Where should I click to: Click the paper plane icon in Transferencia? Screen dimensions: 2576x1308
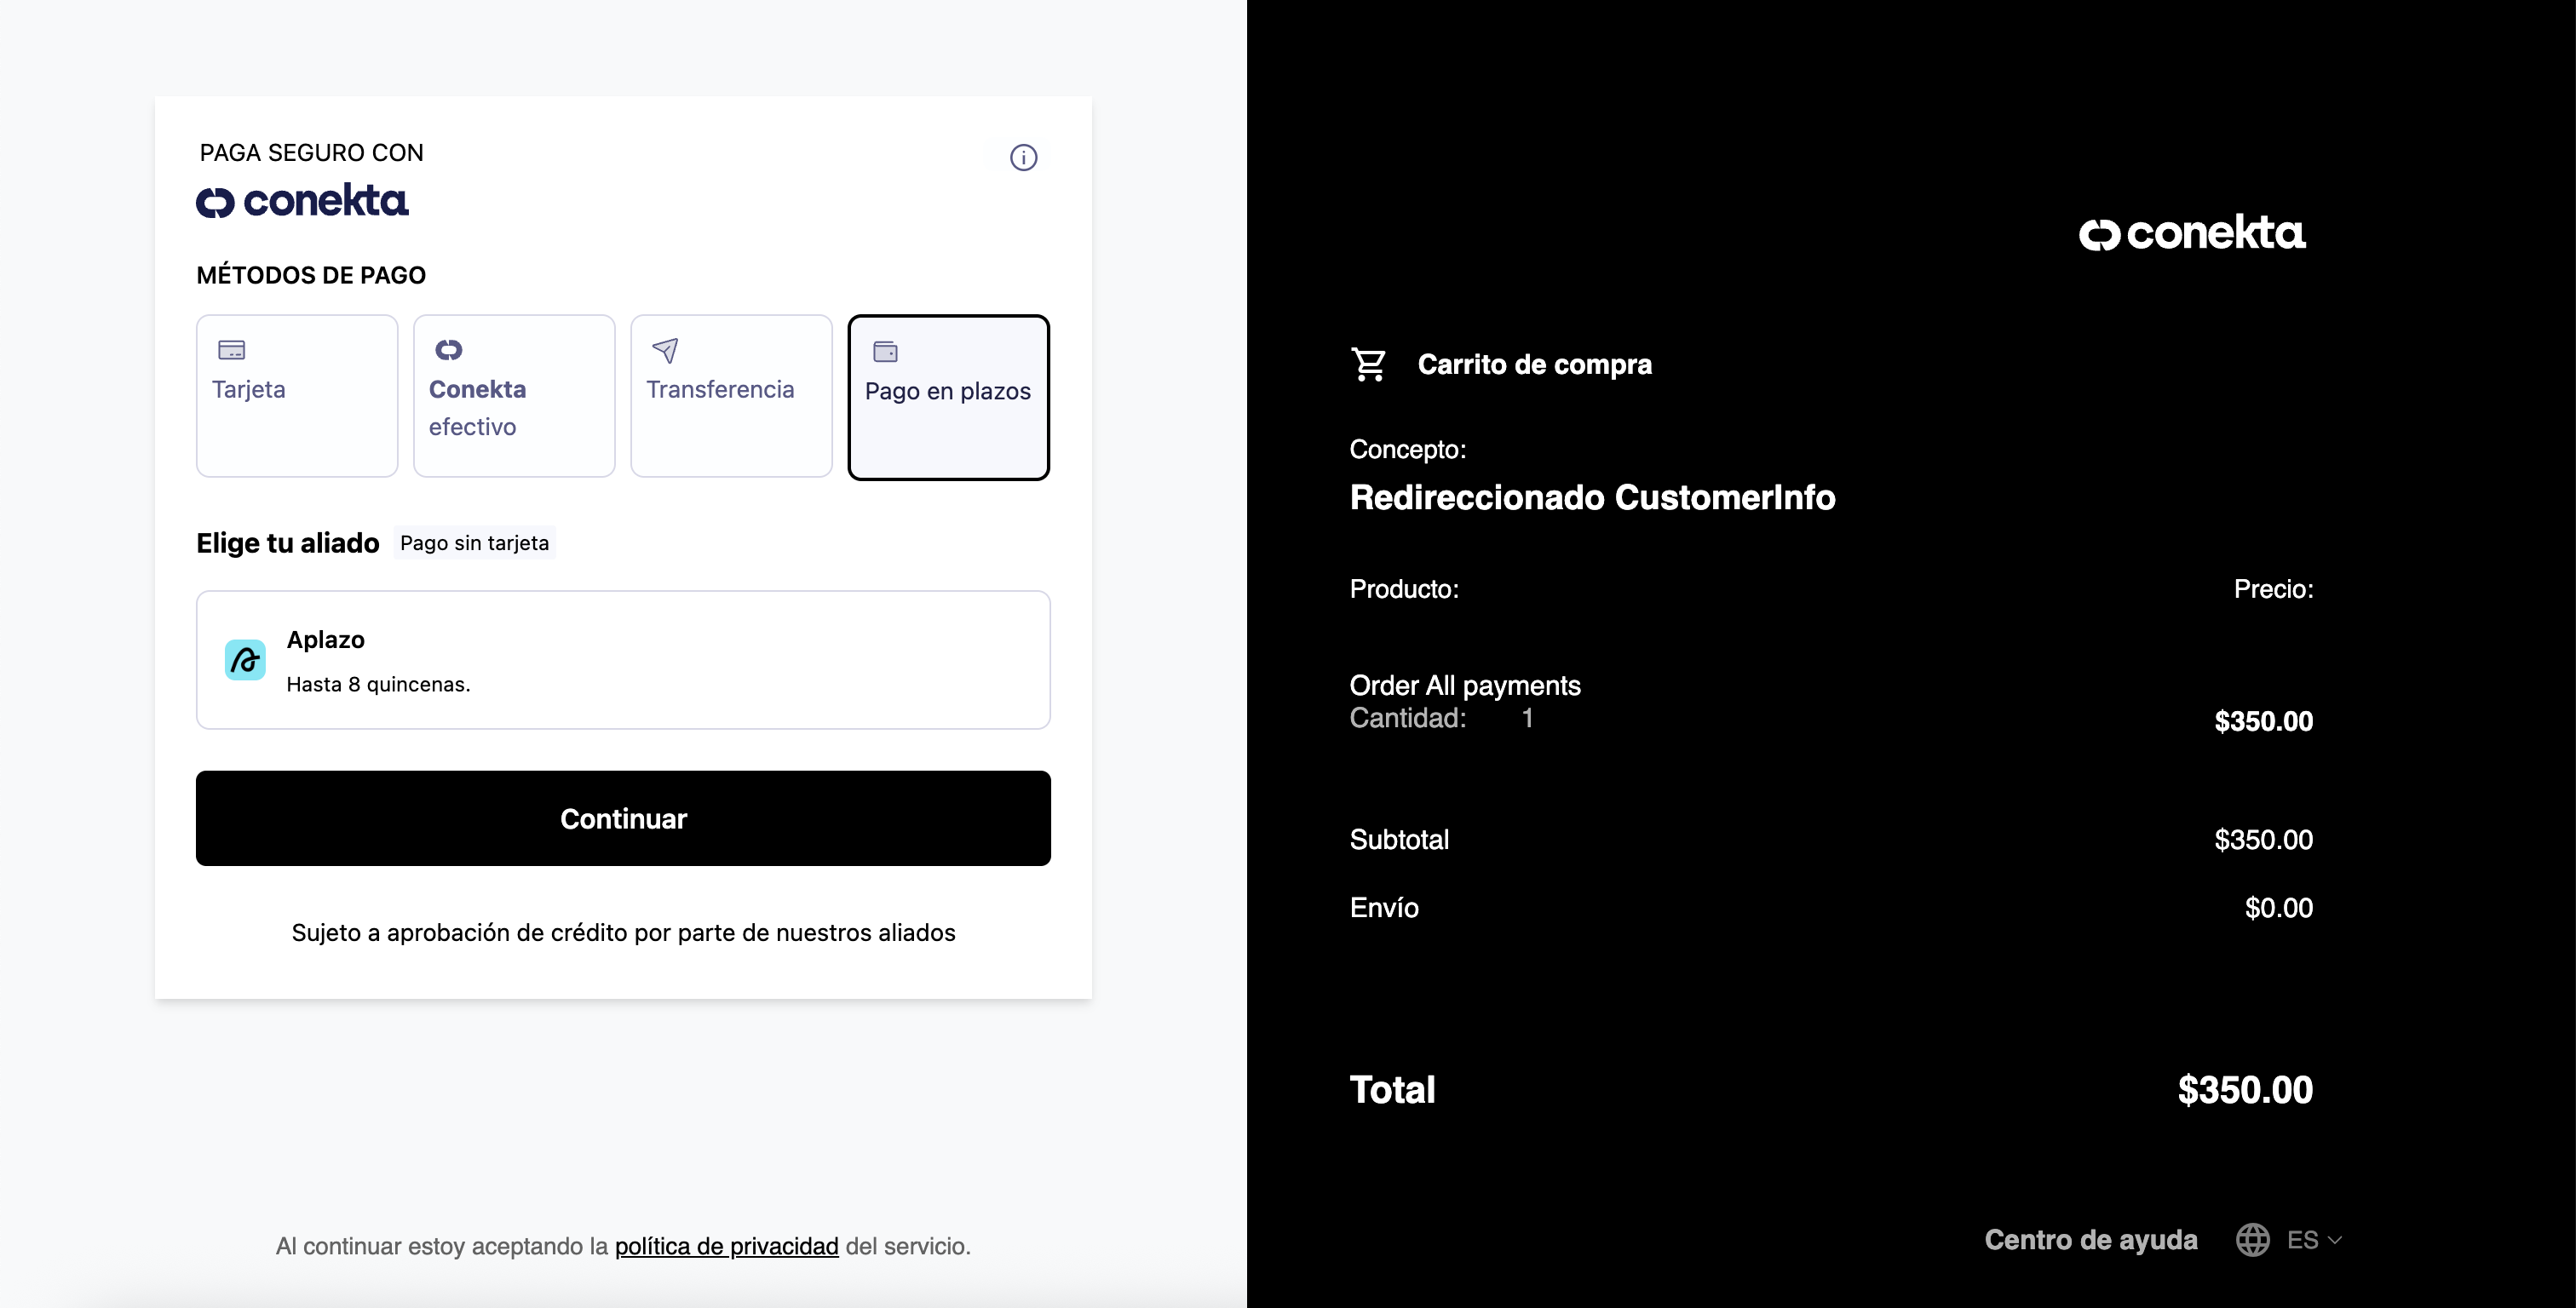click(x=665, y=350)
